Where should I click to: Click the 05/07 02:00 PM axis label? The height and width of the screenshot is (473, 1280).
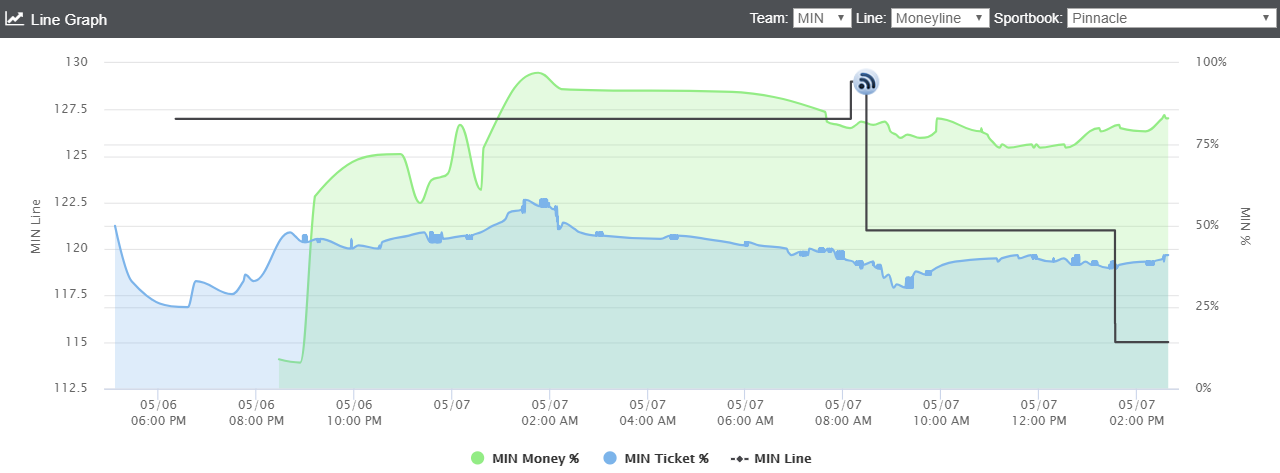click(x=1136, y=413)
